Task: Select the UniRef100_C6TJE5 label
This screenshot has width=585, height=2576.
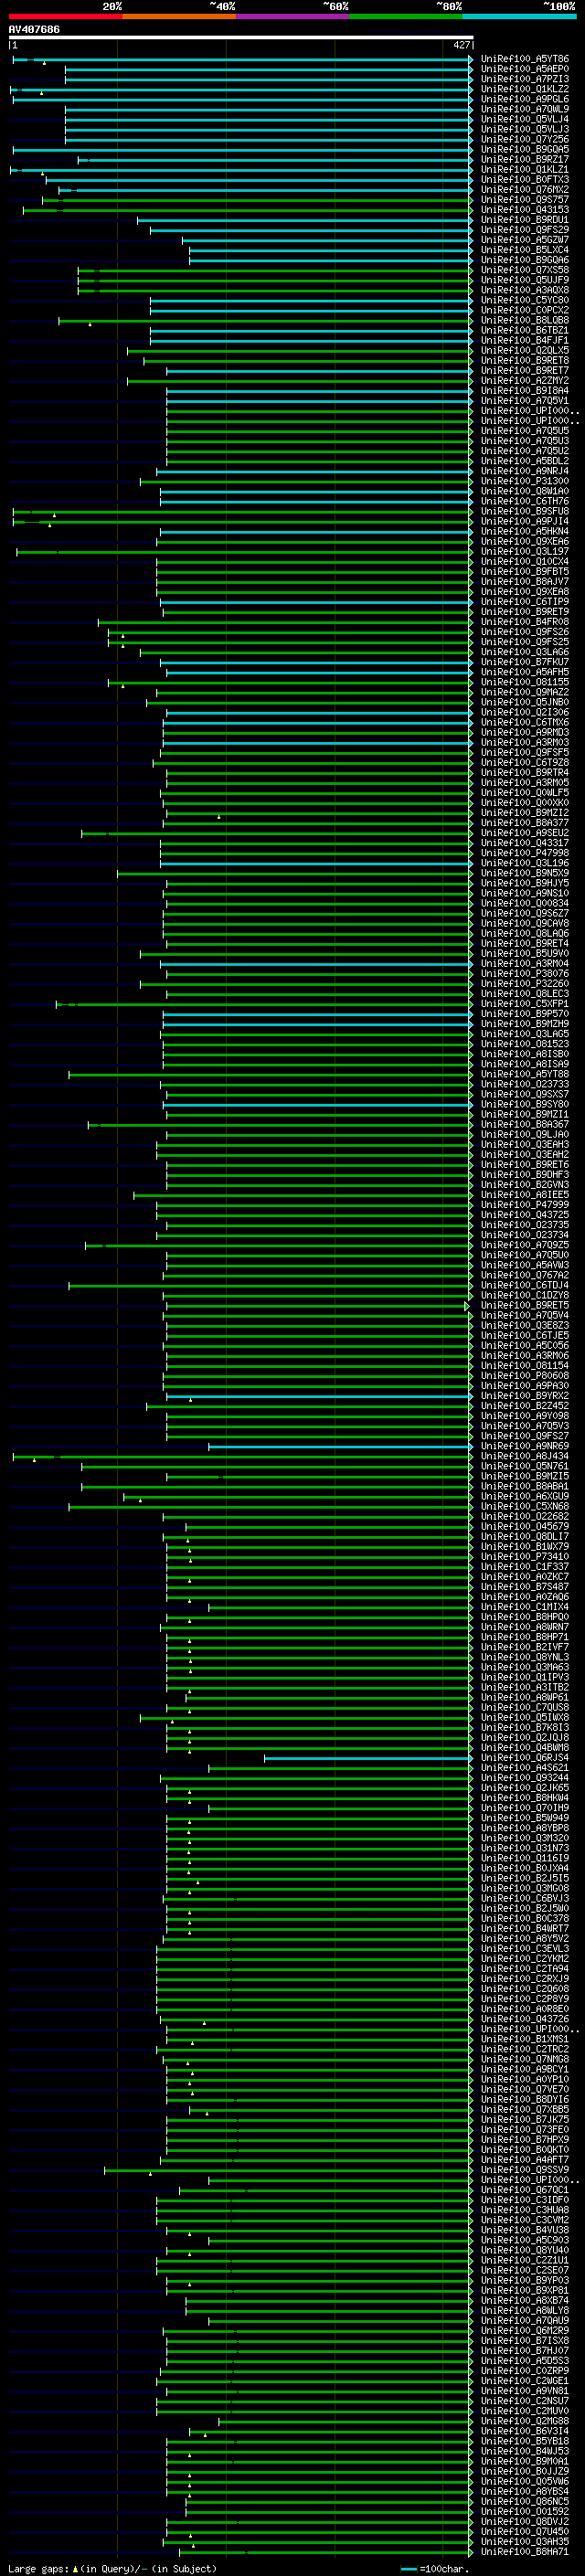Action: 525,1336
